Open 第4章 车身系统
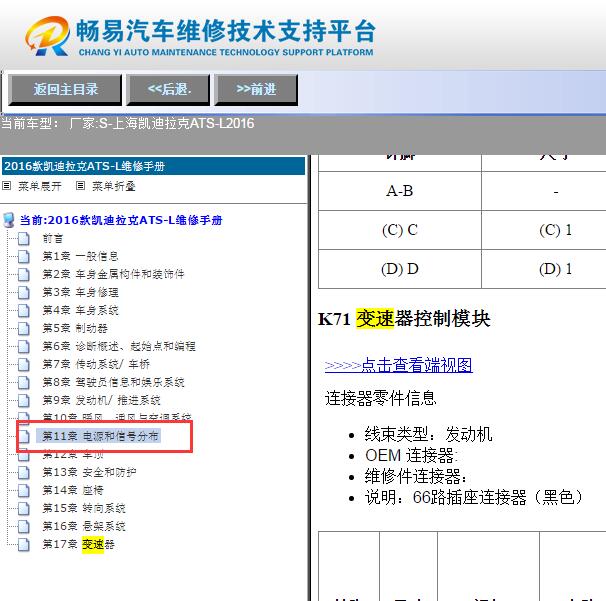 click(x=80, y=310)
